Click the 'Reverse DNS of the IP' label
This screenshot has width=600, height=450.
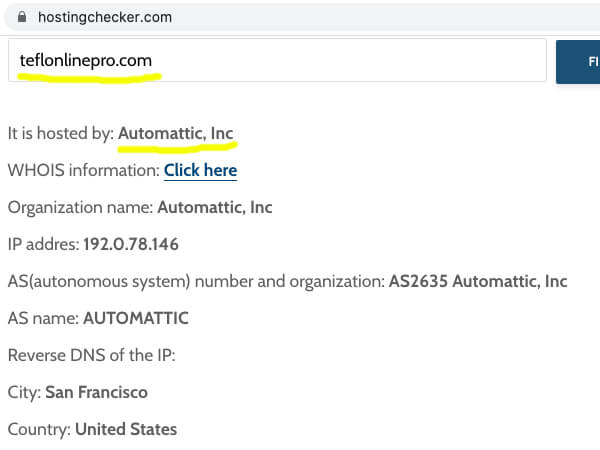pos(91,355)
